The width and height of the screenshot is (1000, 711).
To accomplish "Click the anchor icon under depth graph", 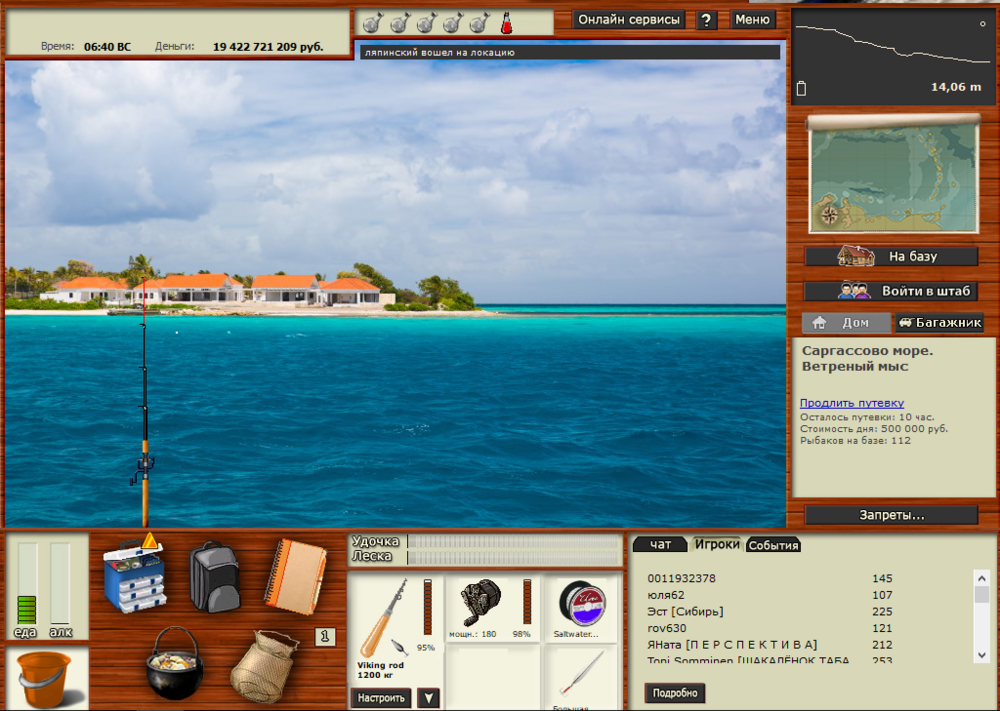I will pyautogui.click(x=800, y=87).
